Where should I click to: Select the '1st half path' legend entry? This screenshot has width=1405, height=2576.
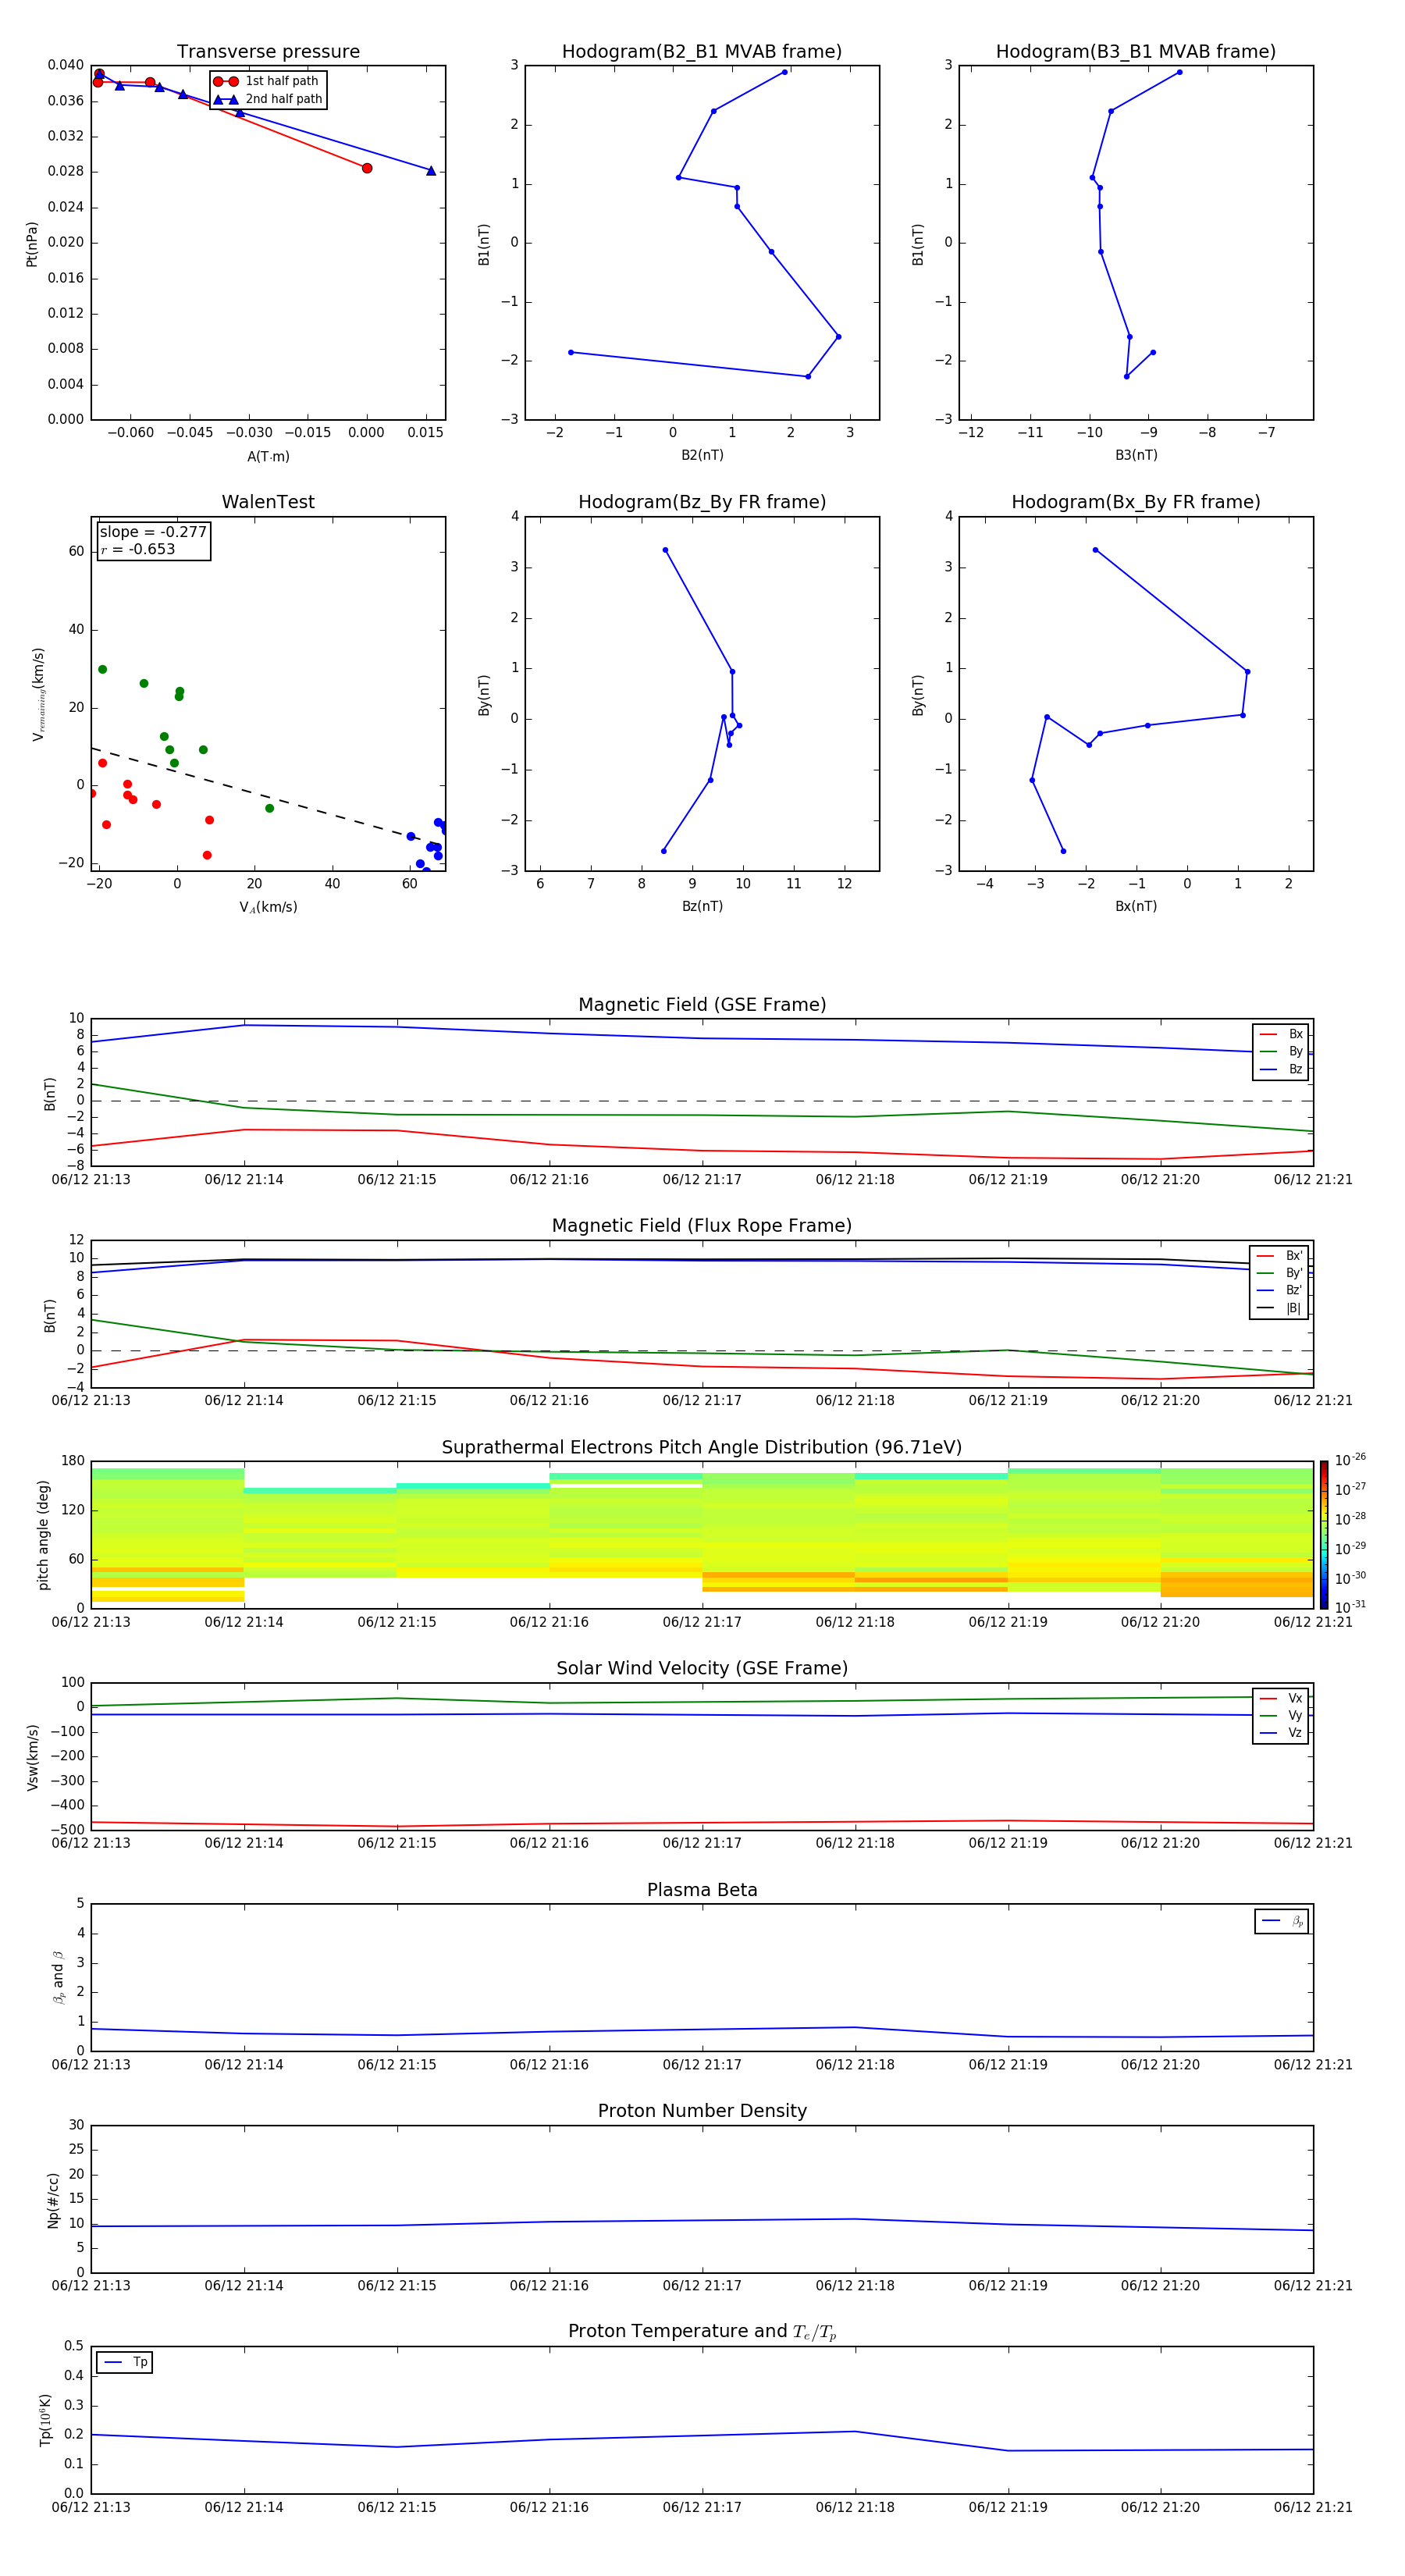pos(267,81)
